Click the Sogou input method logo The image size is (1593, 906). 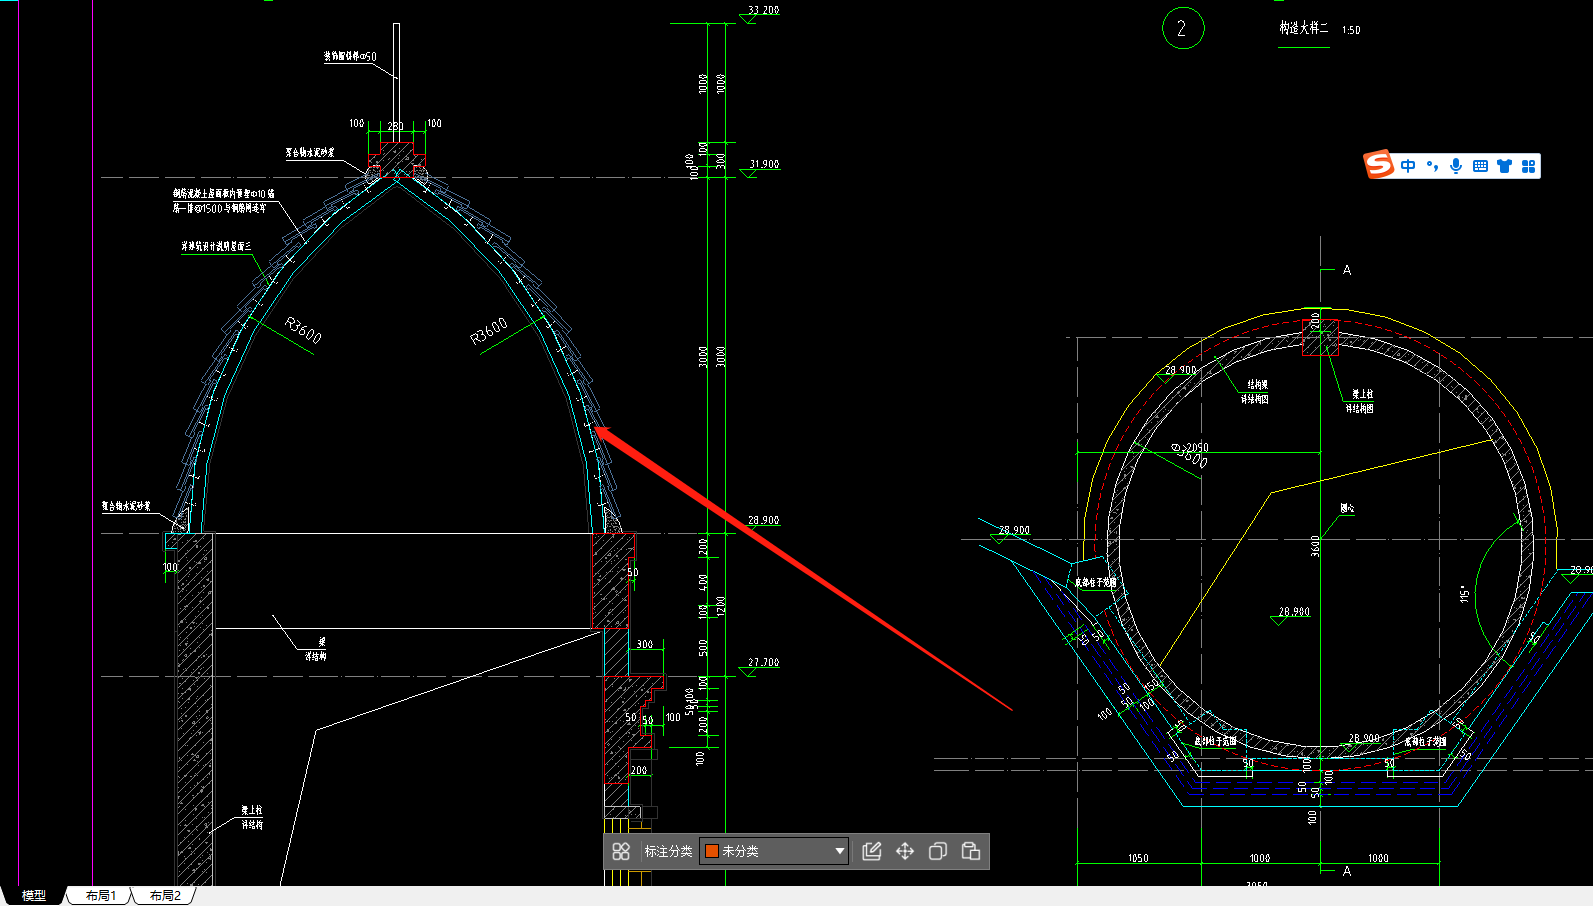[1379, 164]
